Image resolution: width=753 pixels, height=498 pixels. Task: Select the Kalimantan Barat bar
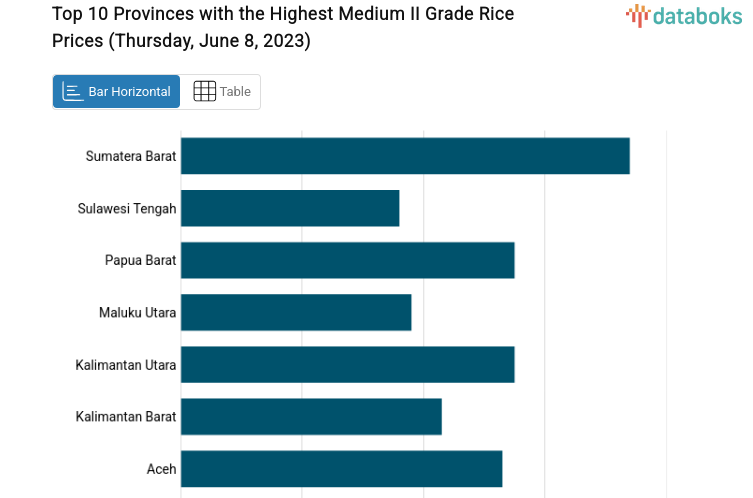[311, 416]
